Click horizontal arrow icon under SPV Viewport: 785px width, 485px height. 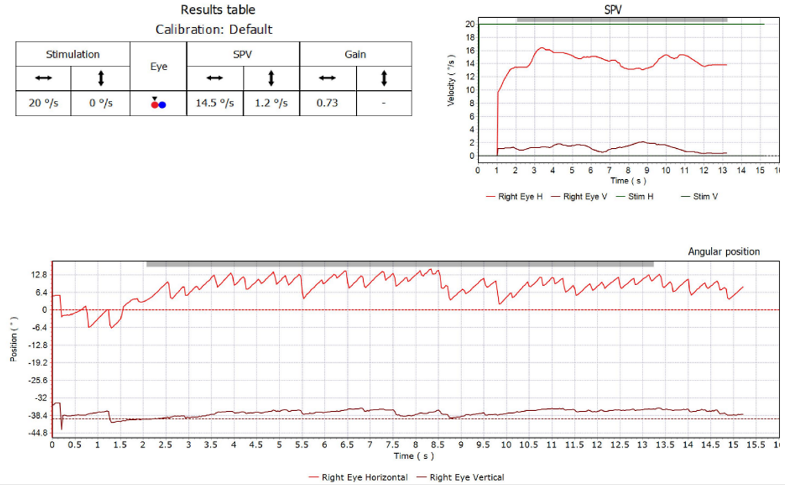pyautogui.click(x=215, y=78)
